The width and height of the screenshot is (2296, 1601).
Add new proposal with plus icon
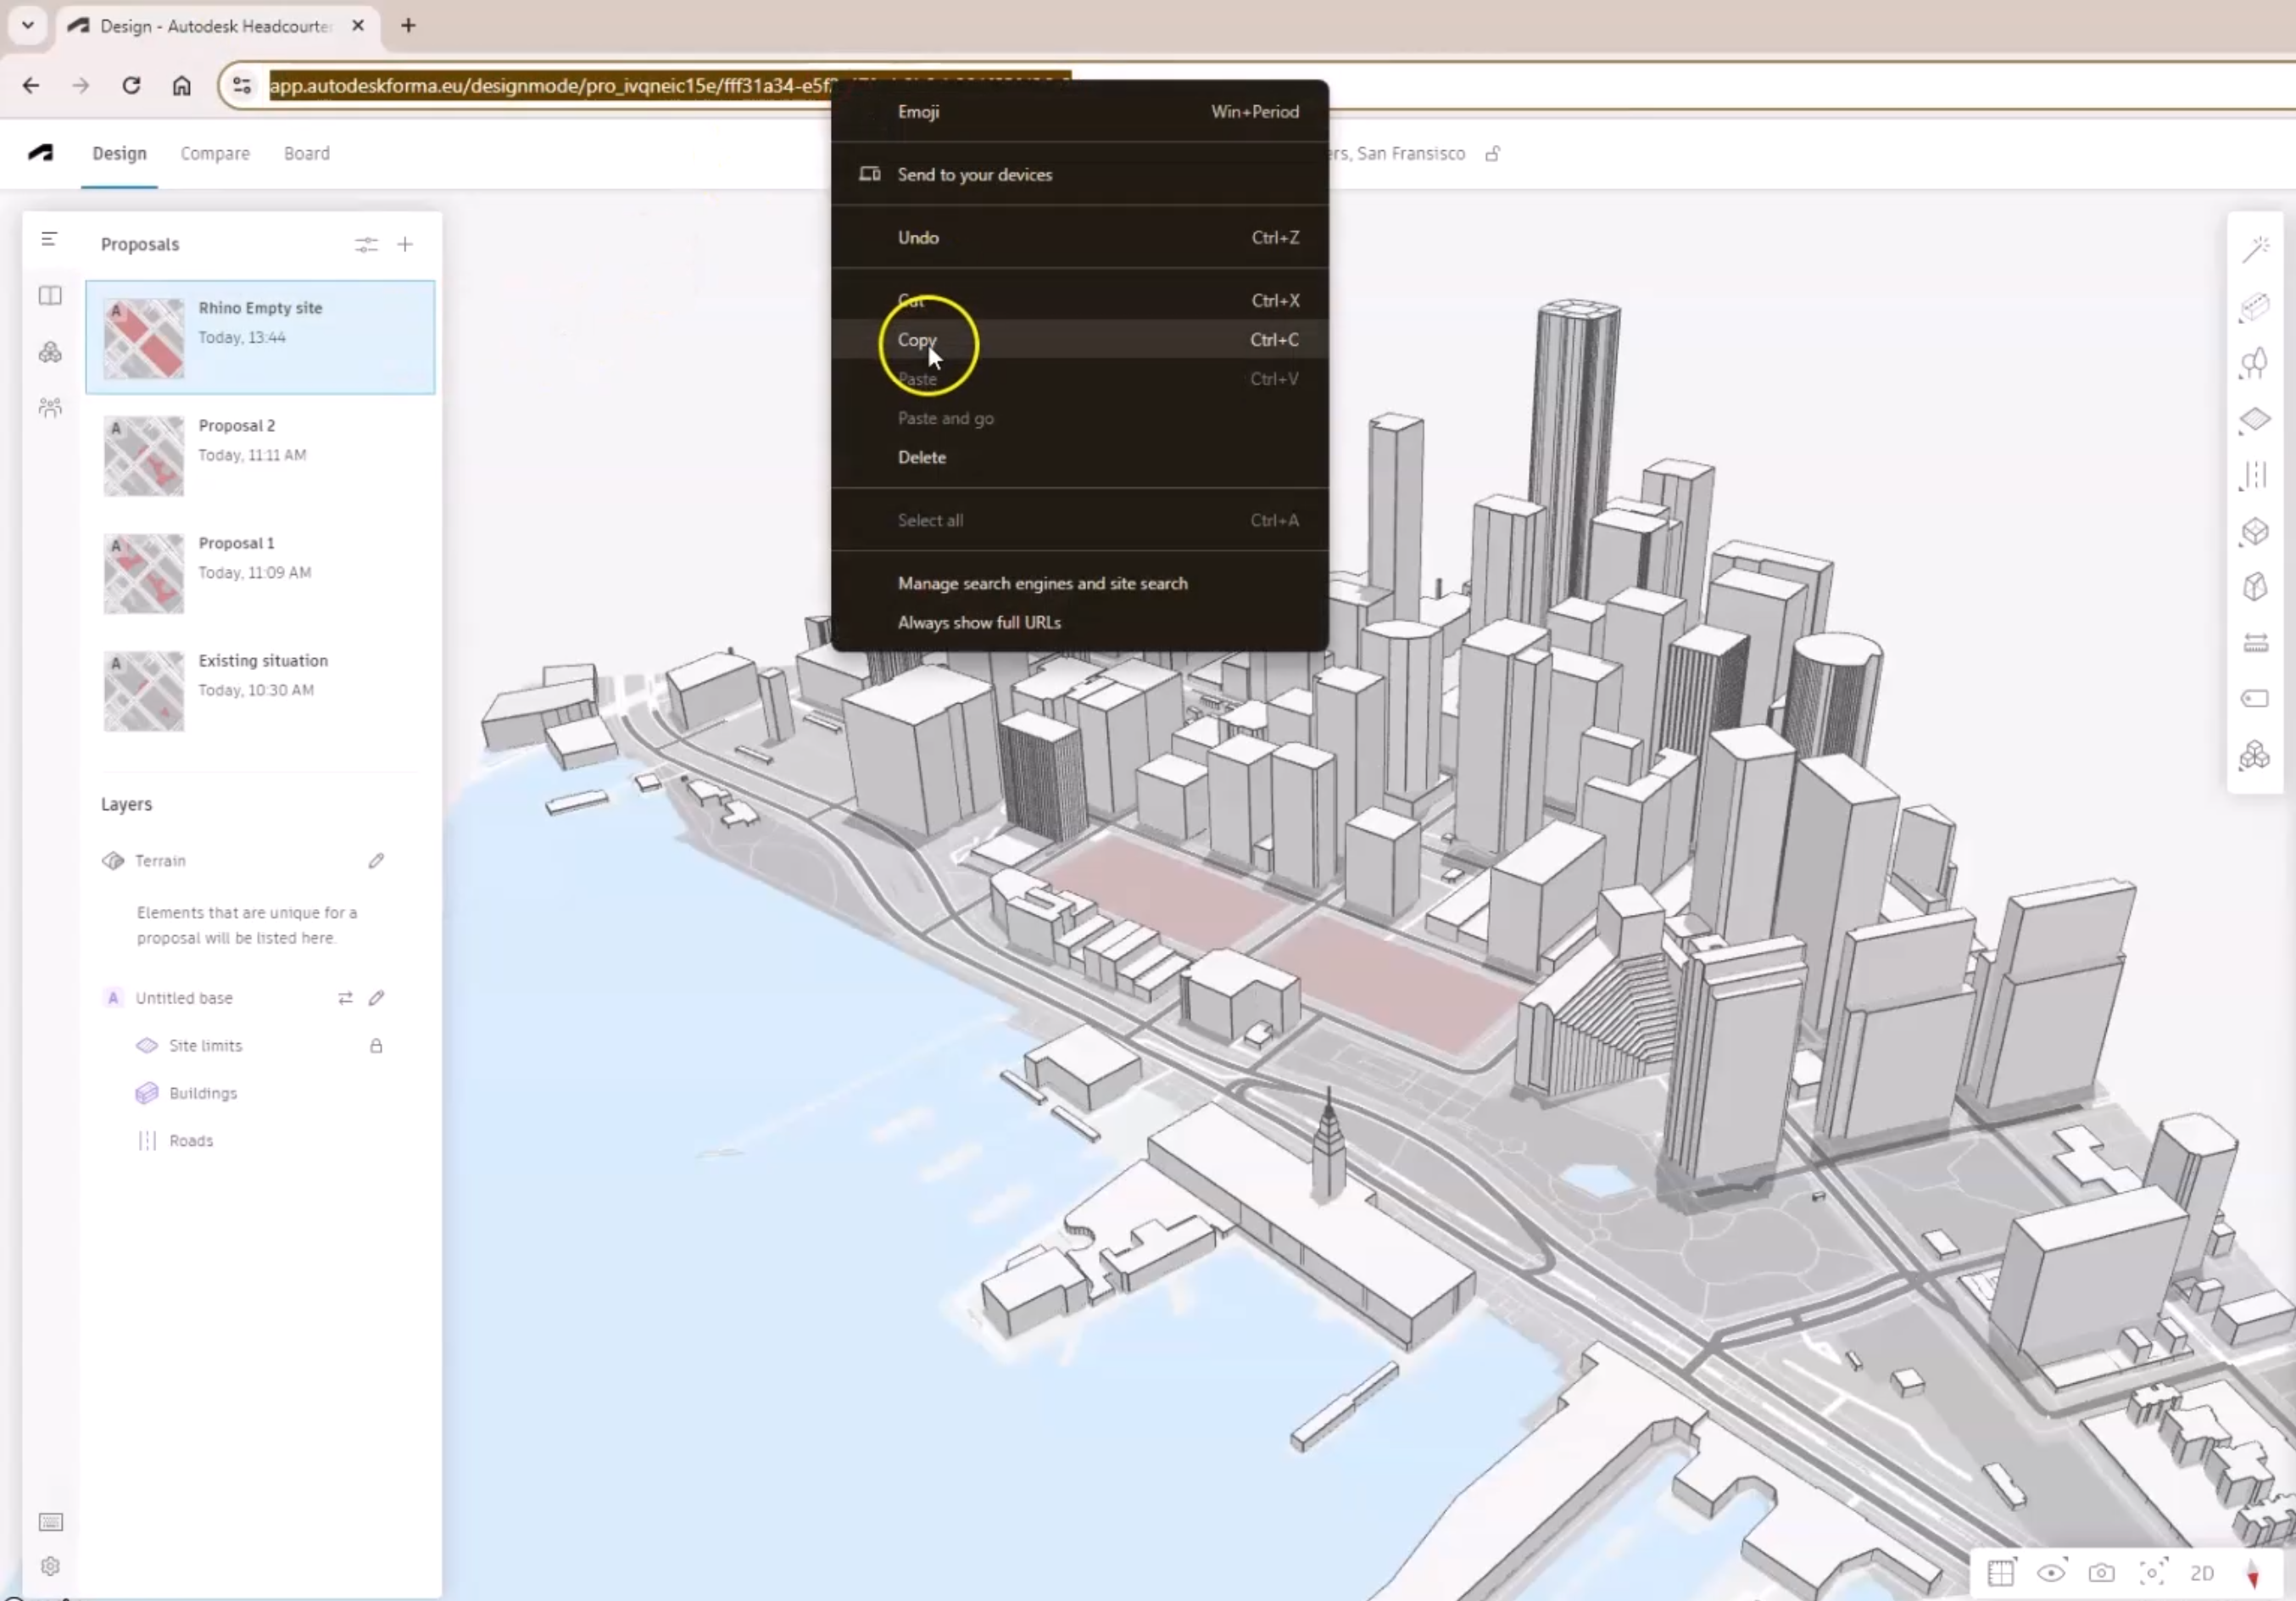(405, 245)
